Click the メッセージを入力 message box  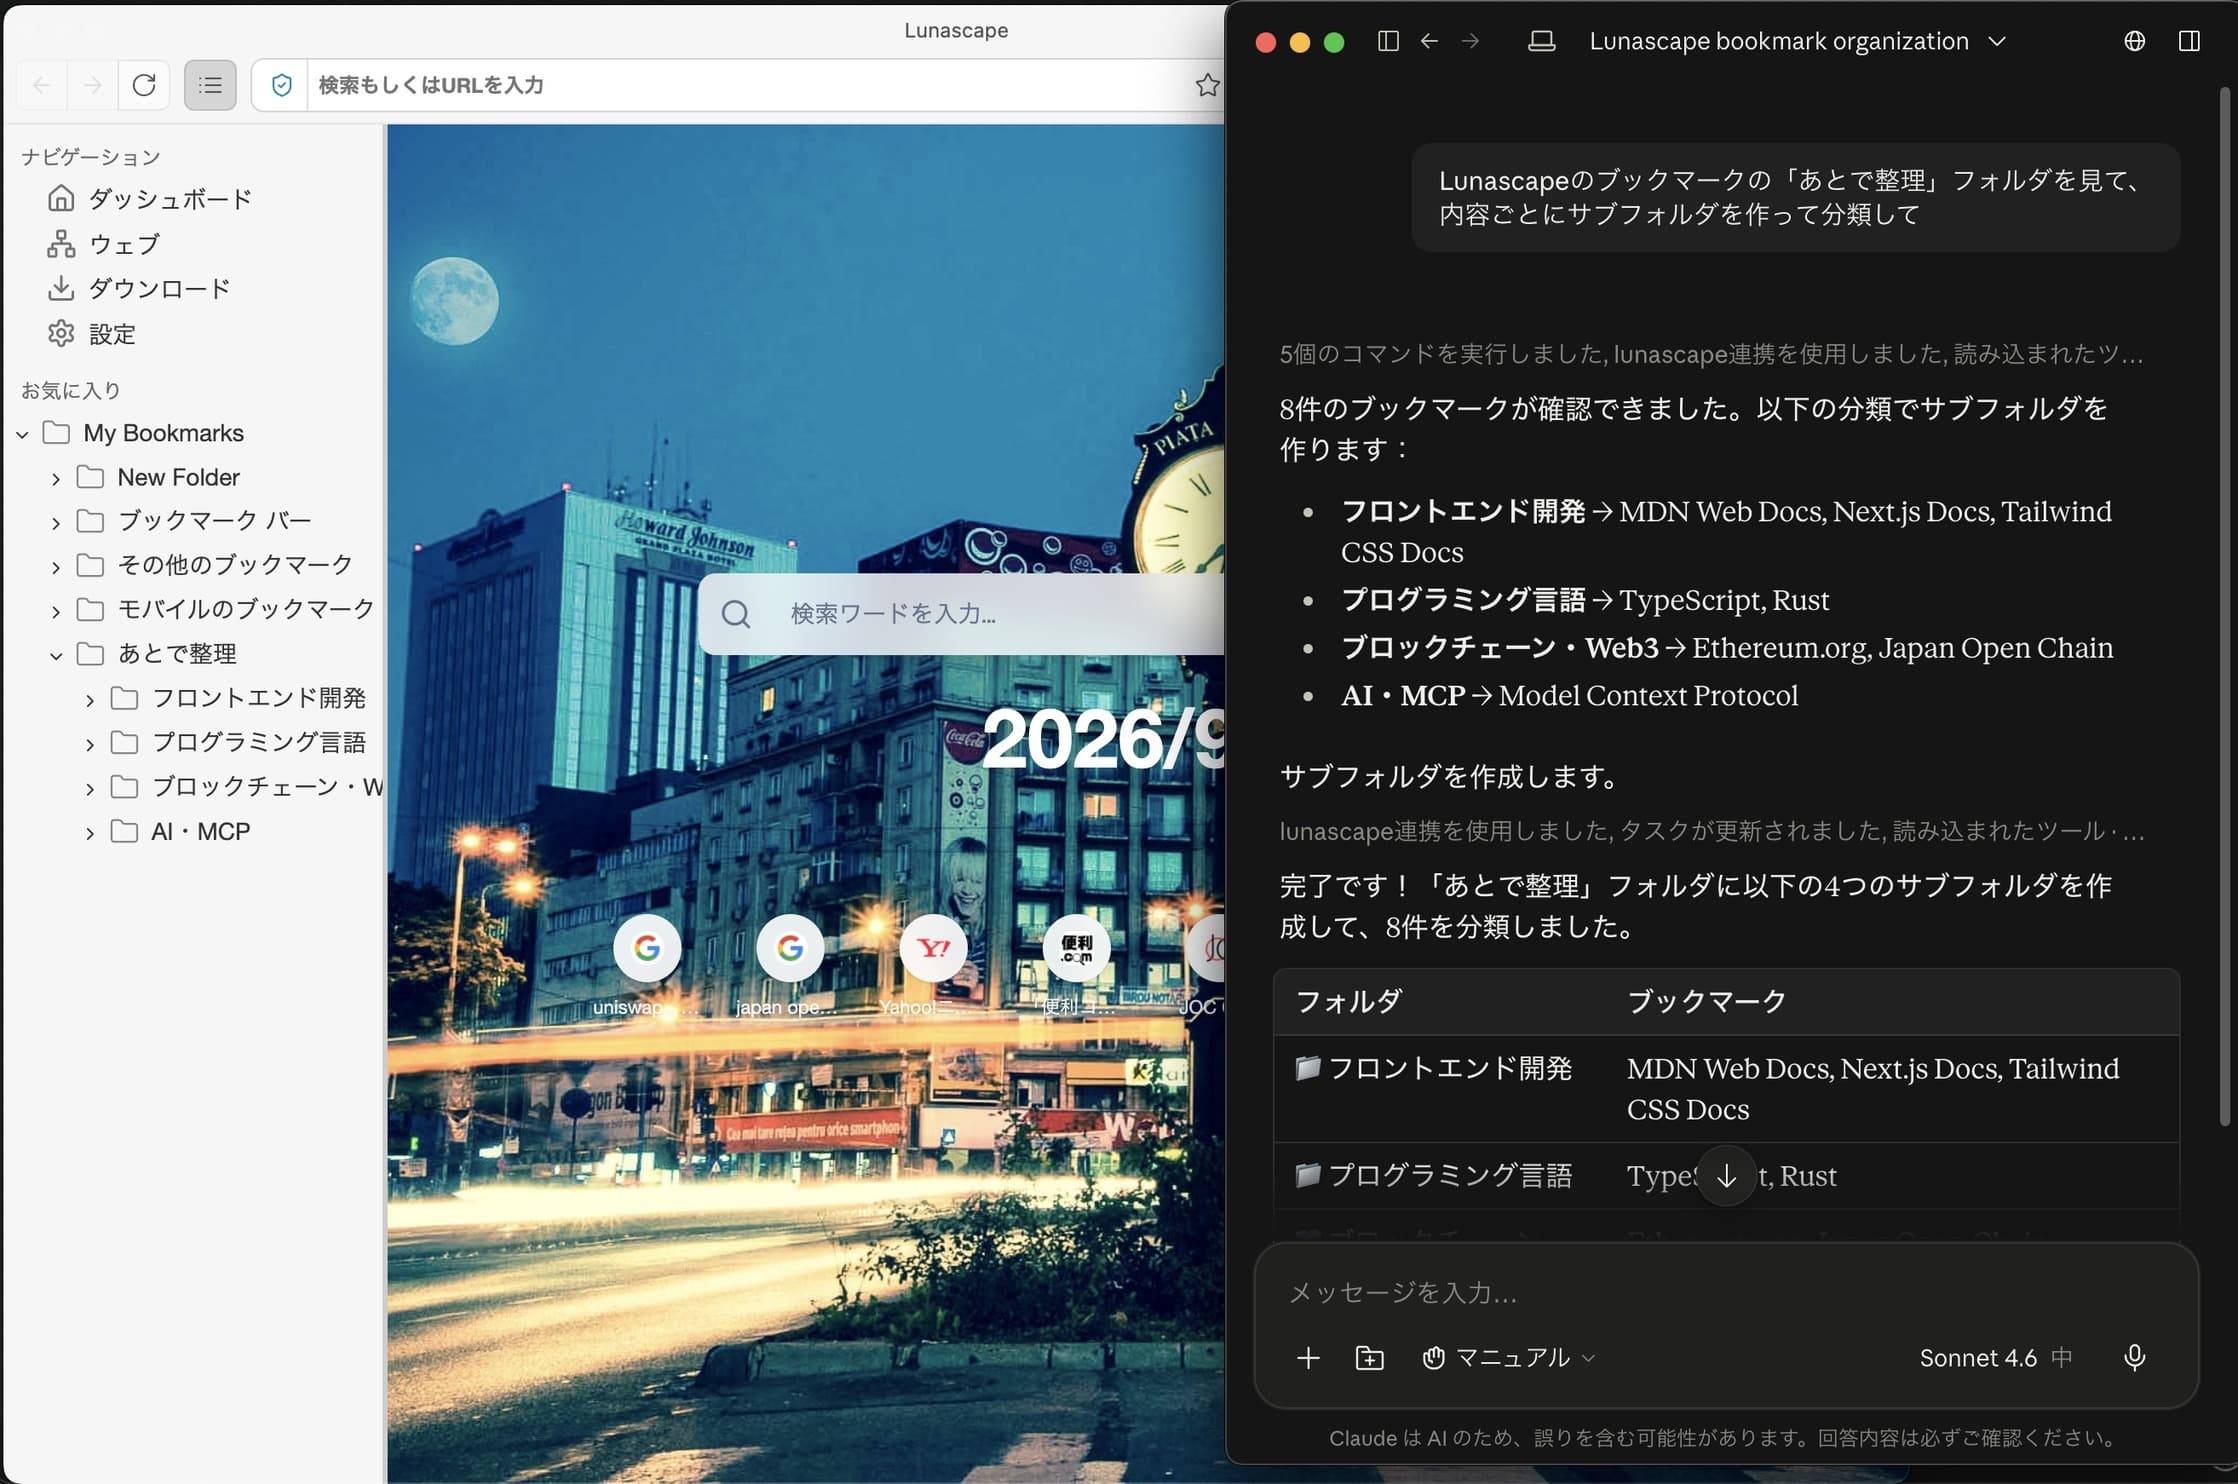(1725, 1293)
